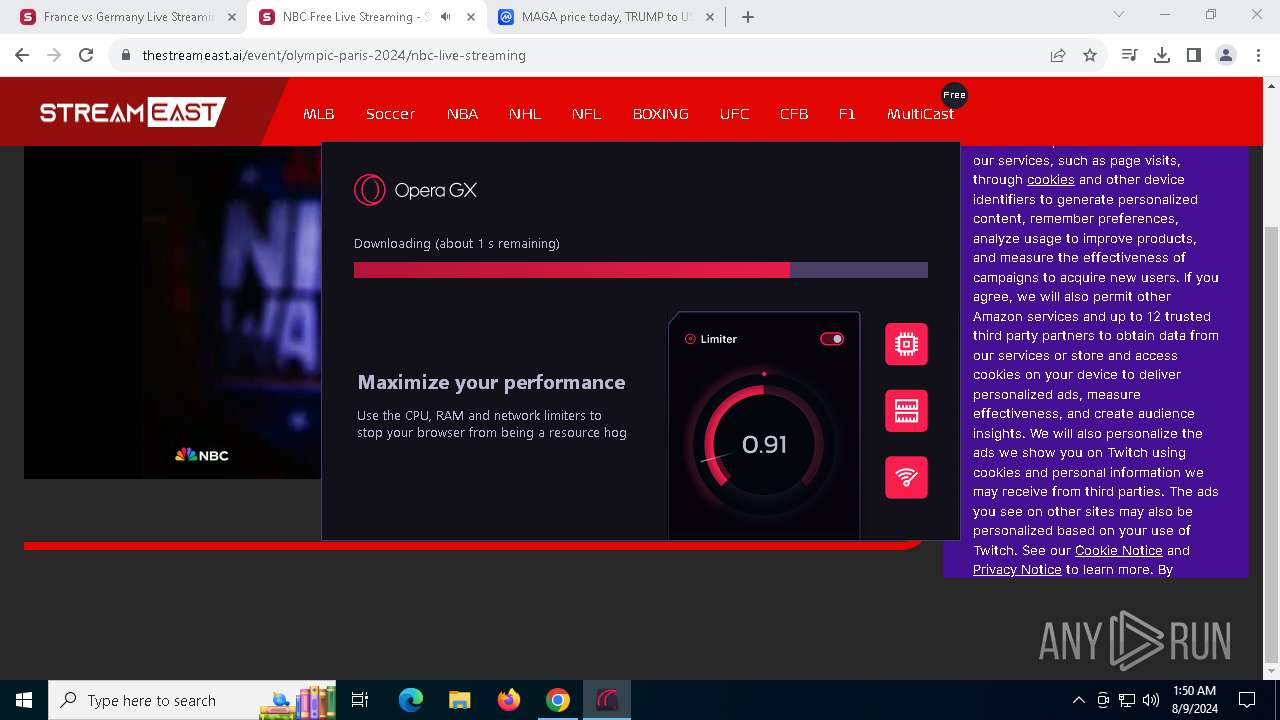Toggle the Chrome side panel
The width and height of the screenshot is (1280, 720).
point(1194,55)
